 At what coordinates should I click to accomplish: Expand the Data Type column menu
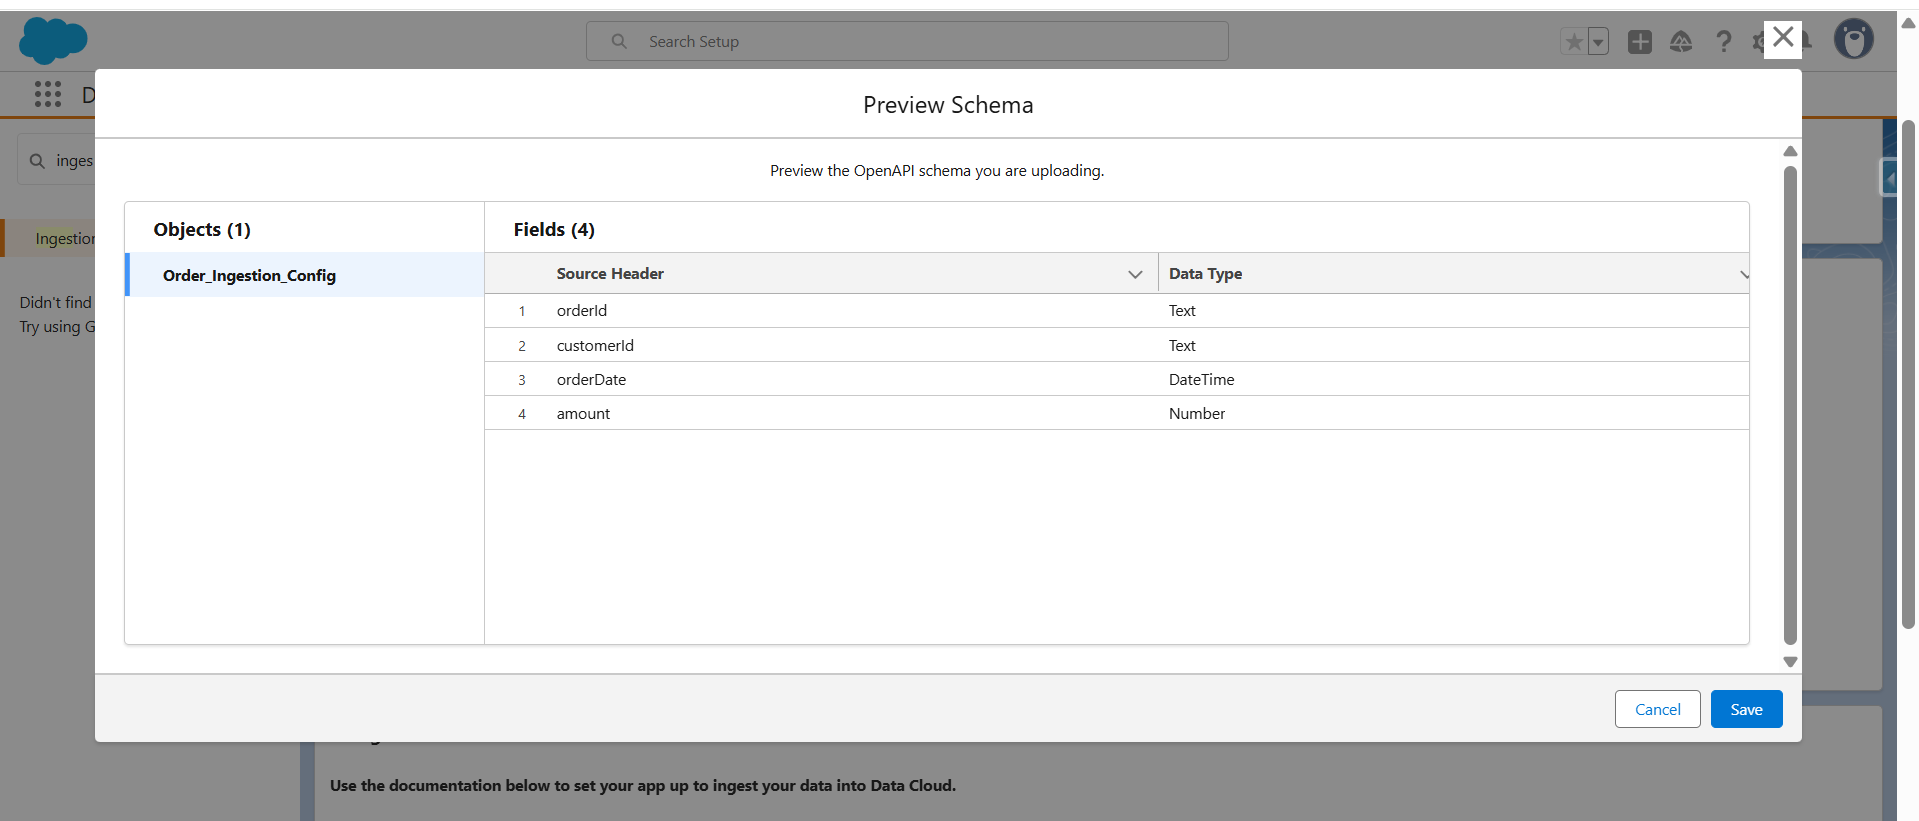point(1743,274)
